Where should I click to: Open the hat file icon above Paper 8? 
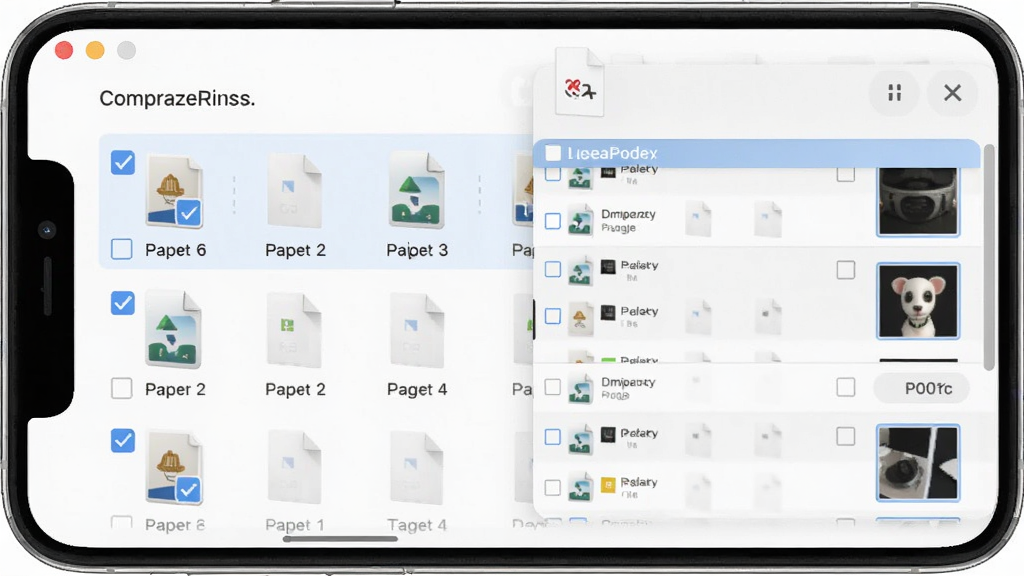pyautogui.click(x=174, y=468)
